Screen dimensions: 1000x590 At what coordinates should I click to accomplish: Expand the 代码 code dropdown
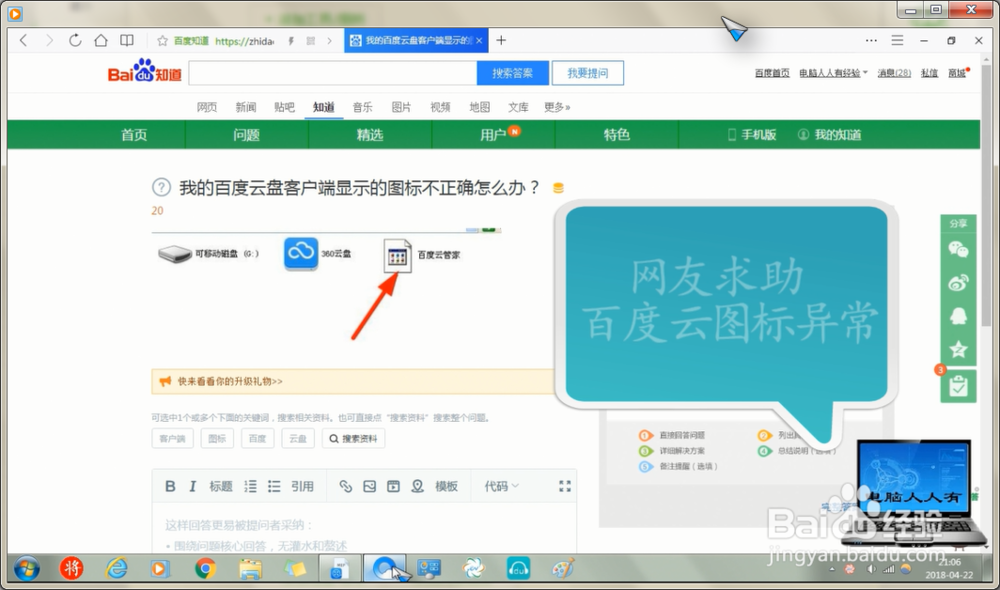pos(501,486)
